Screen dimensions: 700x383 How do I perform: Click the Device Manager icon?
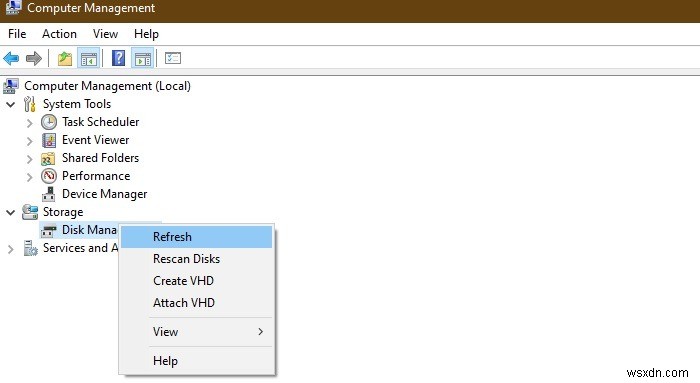point(49,194)
